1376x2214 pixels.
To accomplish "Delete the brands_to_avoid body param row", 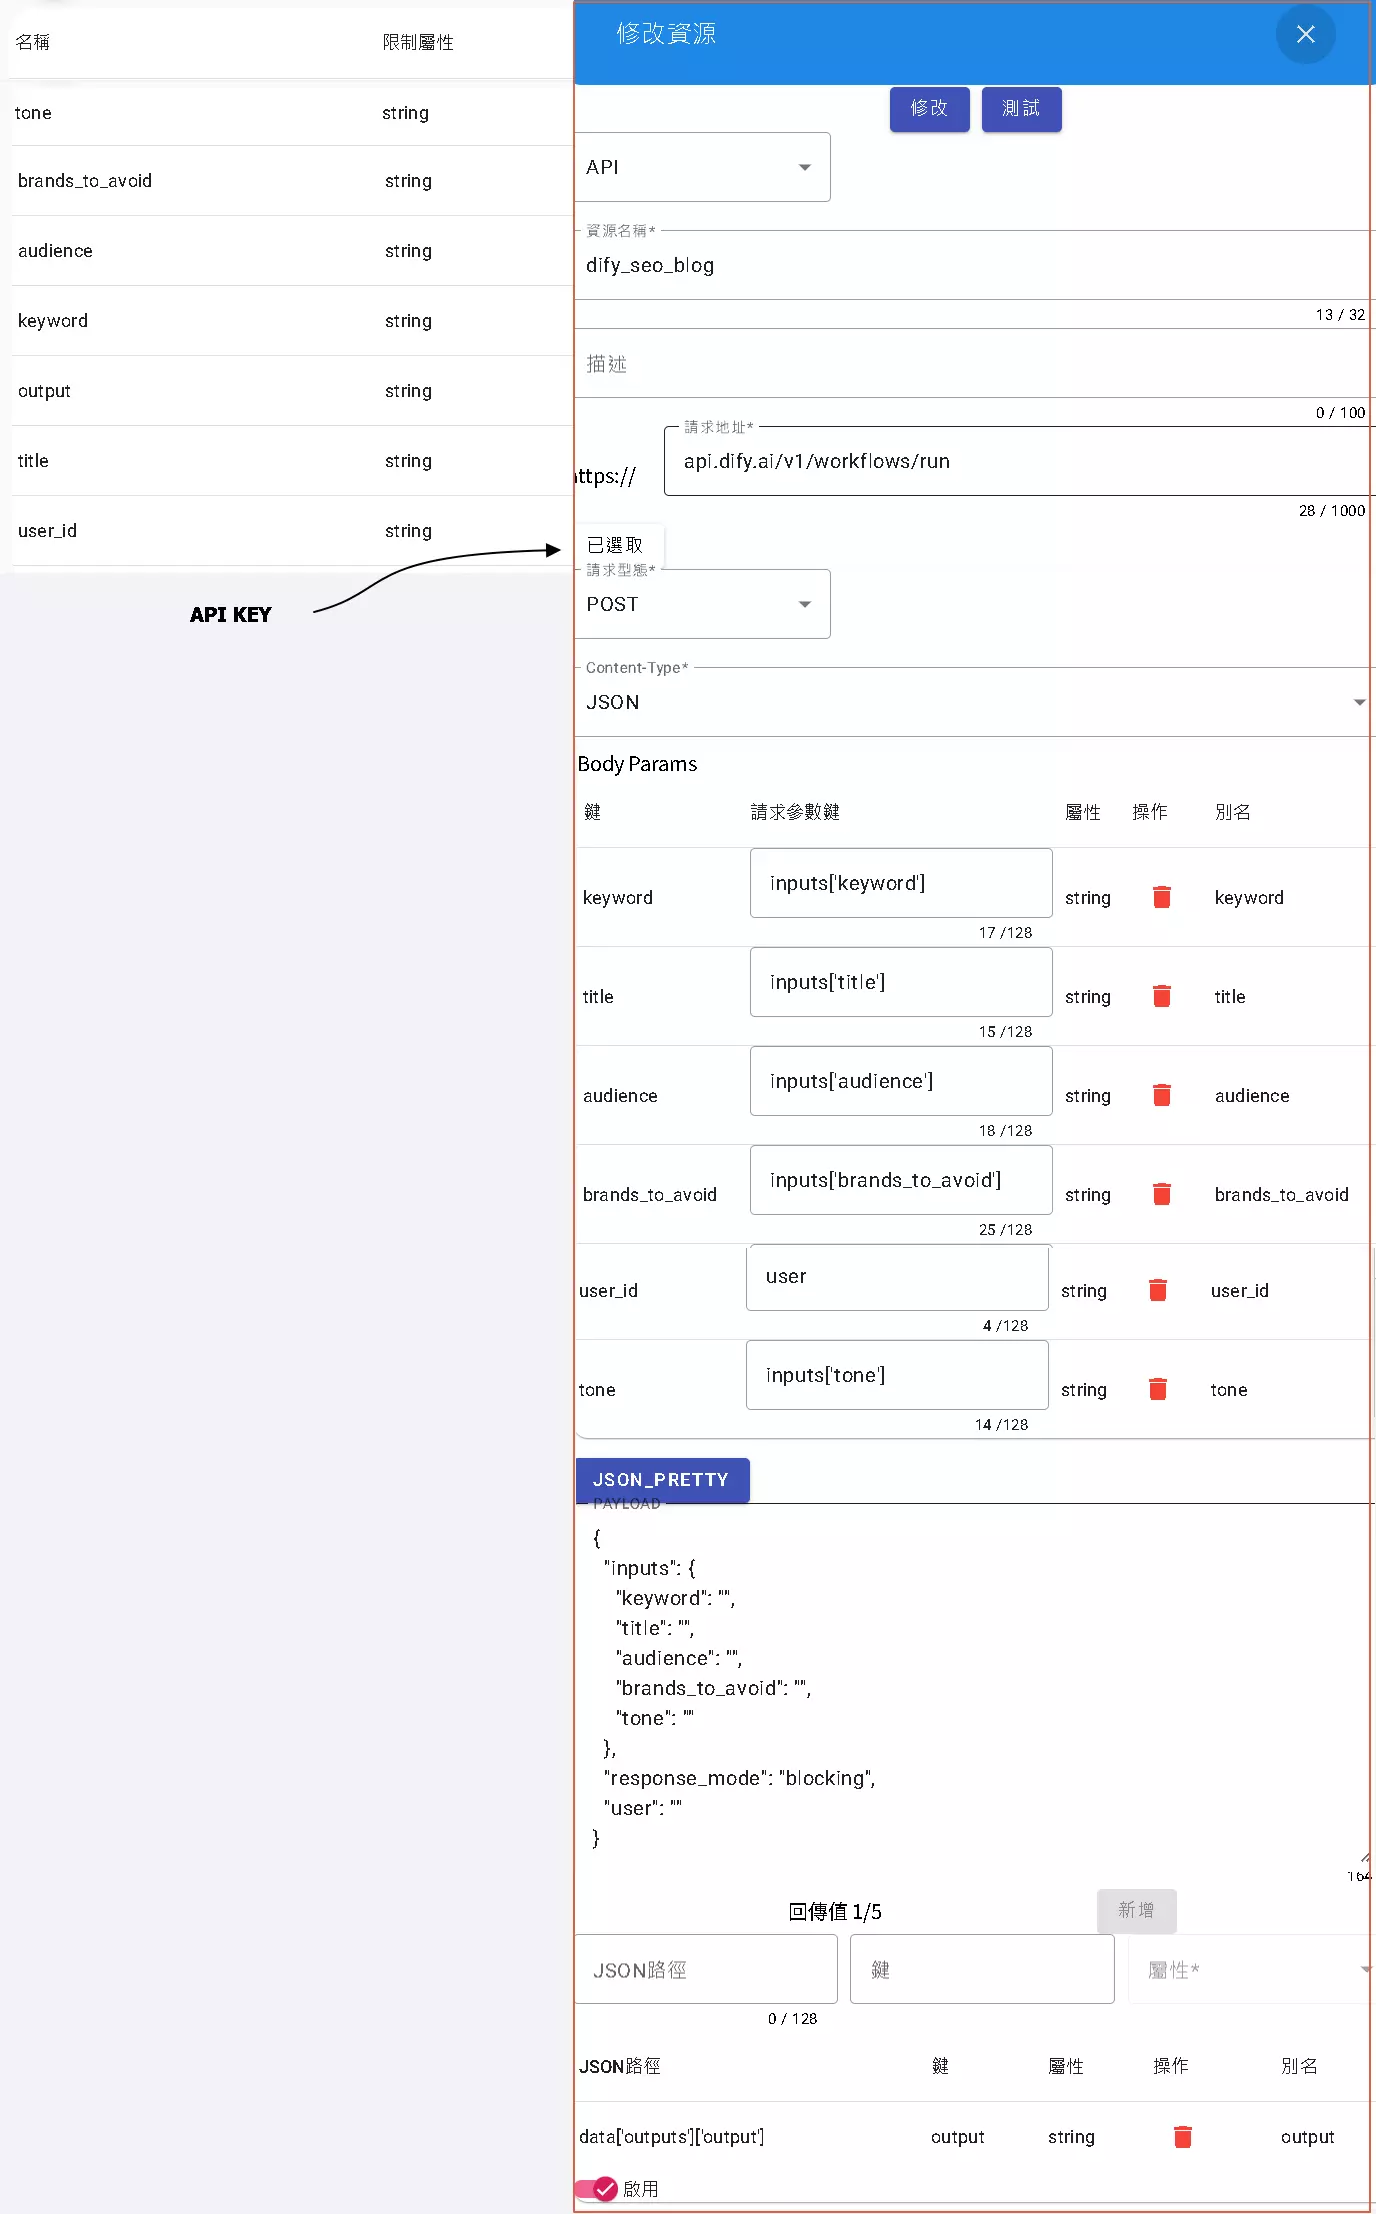I will (1161, 1194).
